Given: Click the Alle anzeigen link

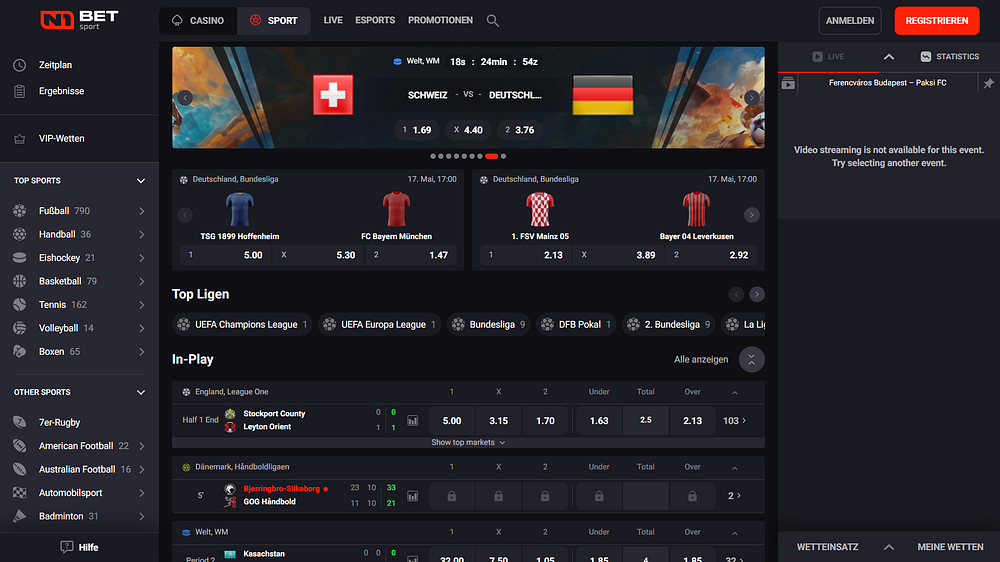Looking at the screenshot, I should (701, 360).
